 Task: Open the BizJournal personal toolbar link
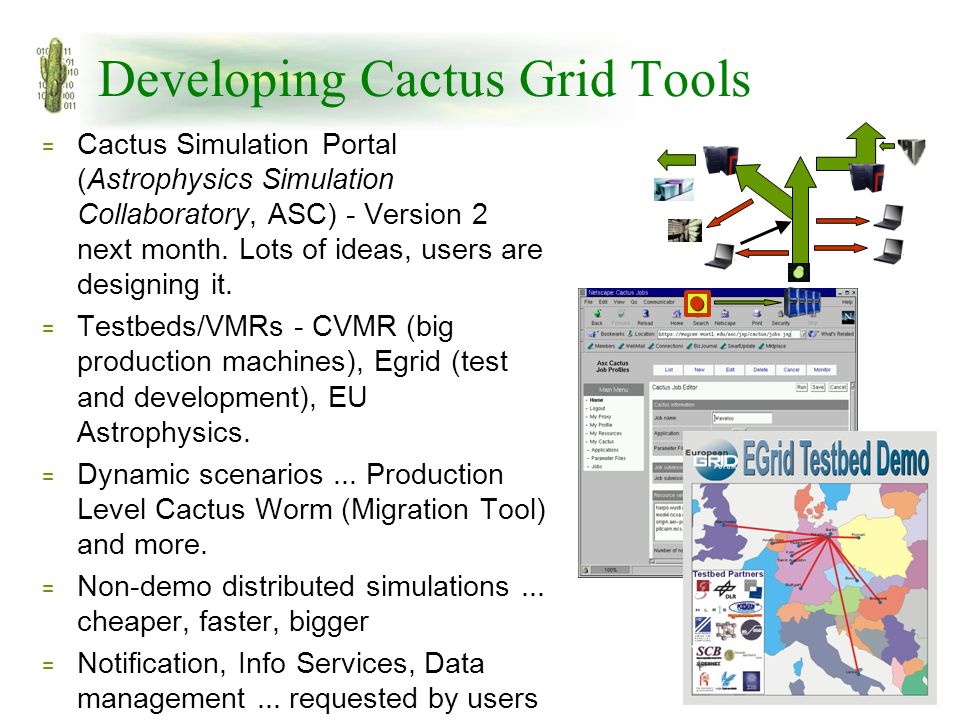[702, 346]
